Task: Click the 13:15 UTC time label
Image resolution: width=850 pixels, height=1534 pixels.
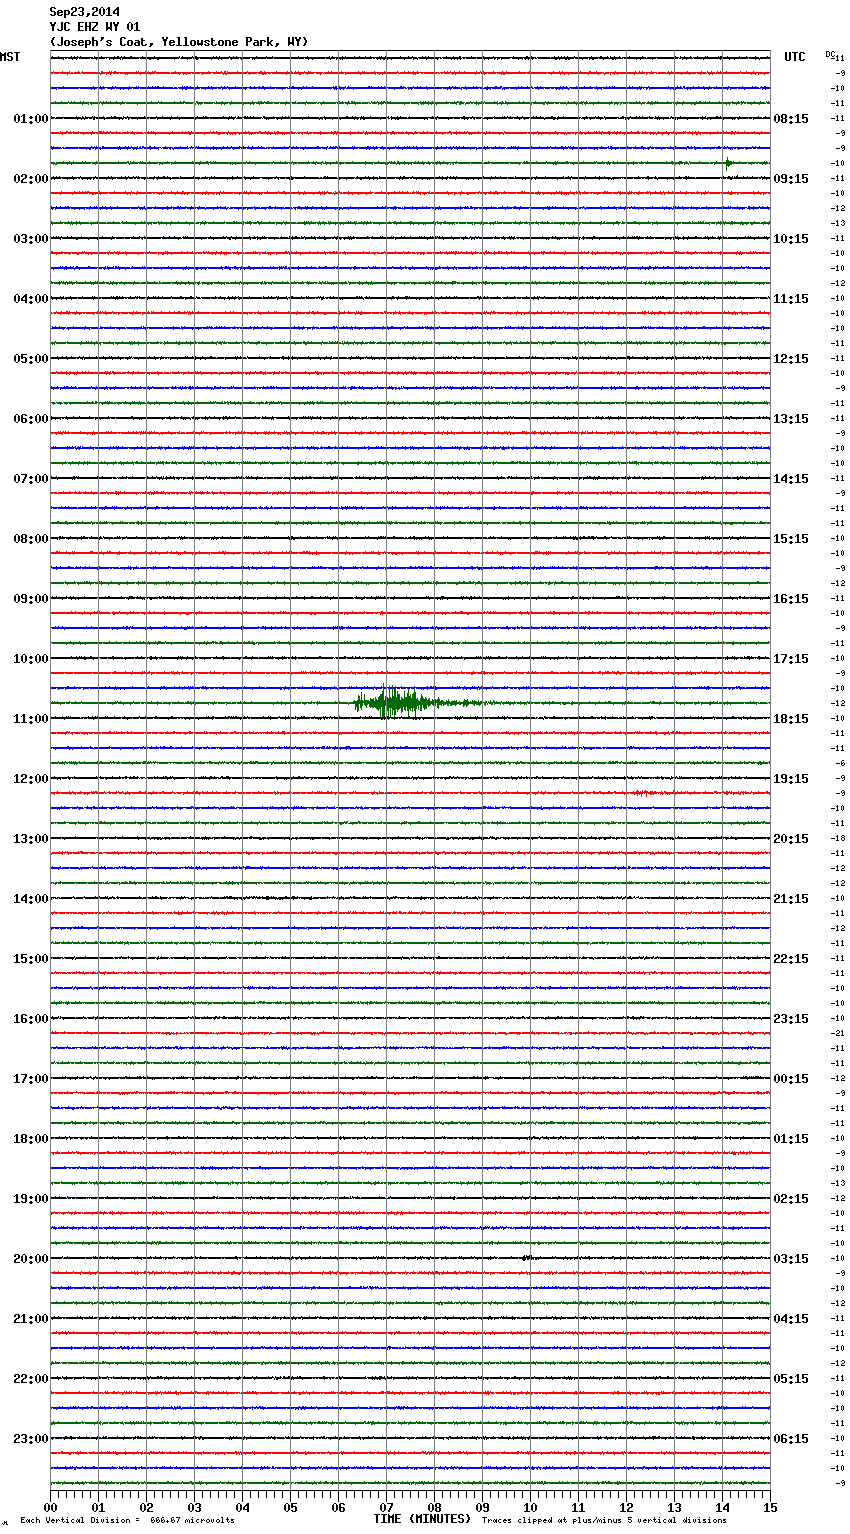Action: (791, 419)
